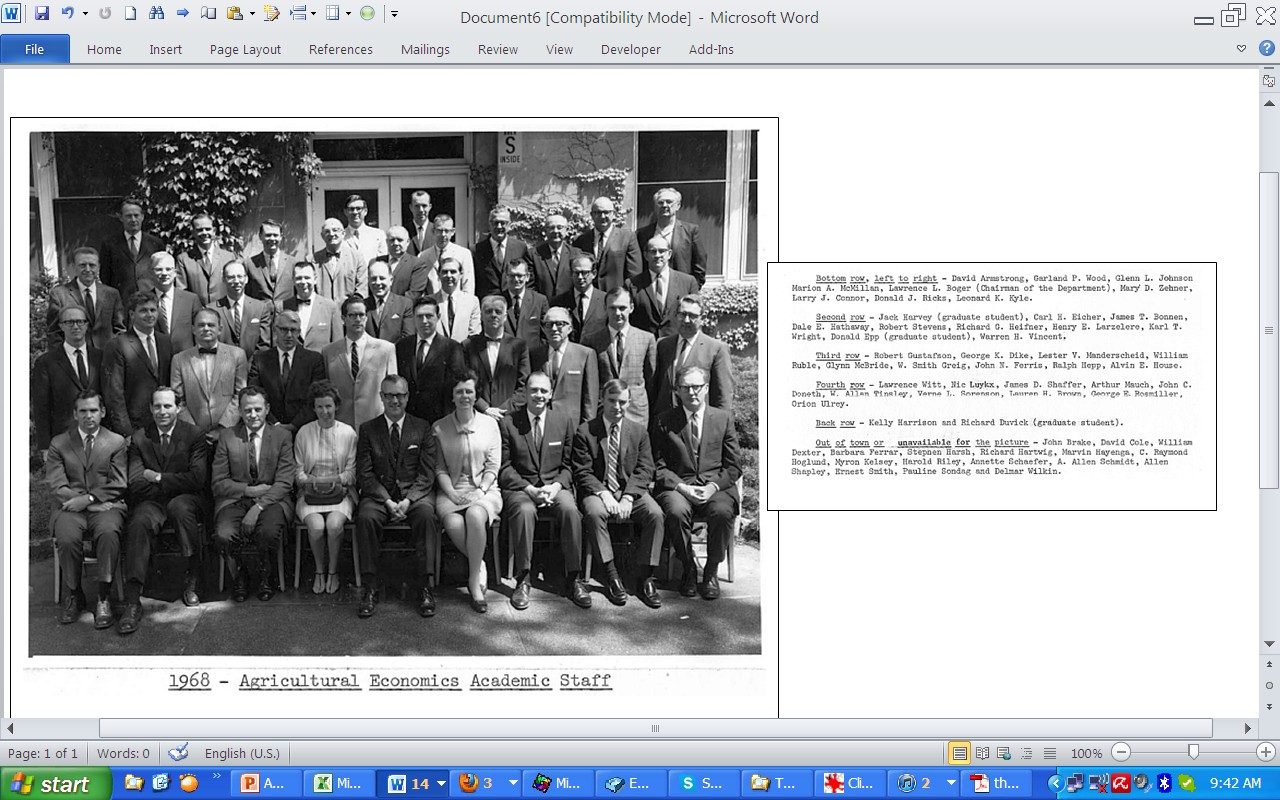Viewport: 1280px width, 800px height.
Task: Create a new blank document via toolbar icon
Action: point(131,13)
